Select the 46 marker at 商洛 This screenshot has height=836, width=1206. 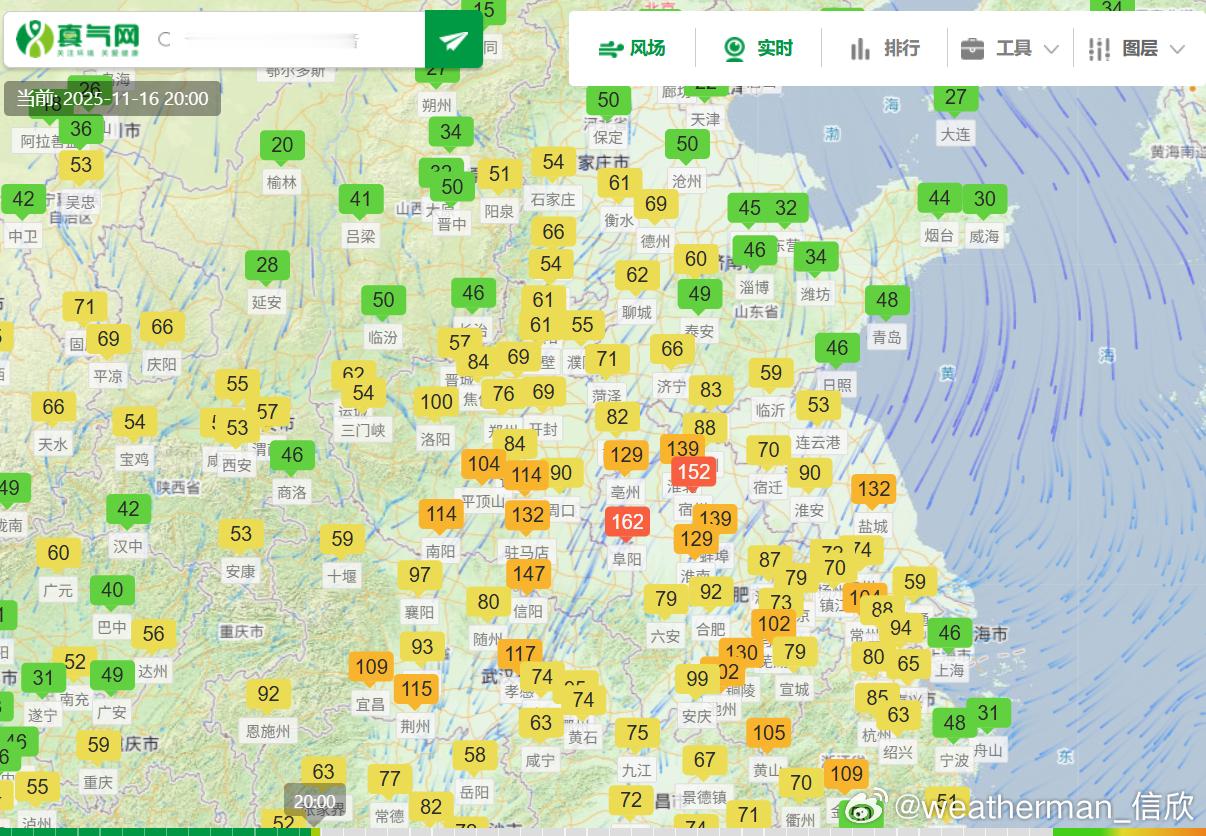[292, 455]
